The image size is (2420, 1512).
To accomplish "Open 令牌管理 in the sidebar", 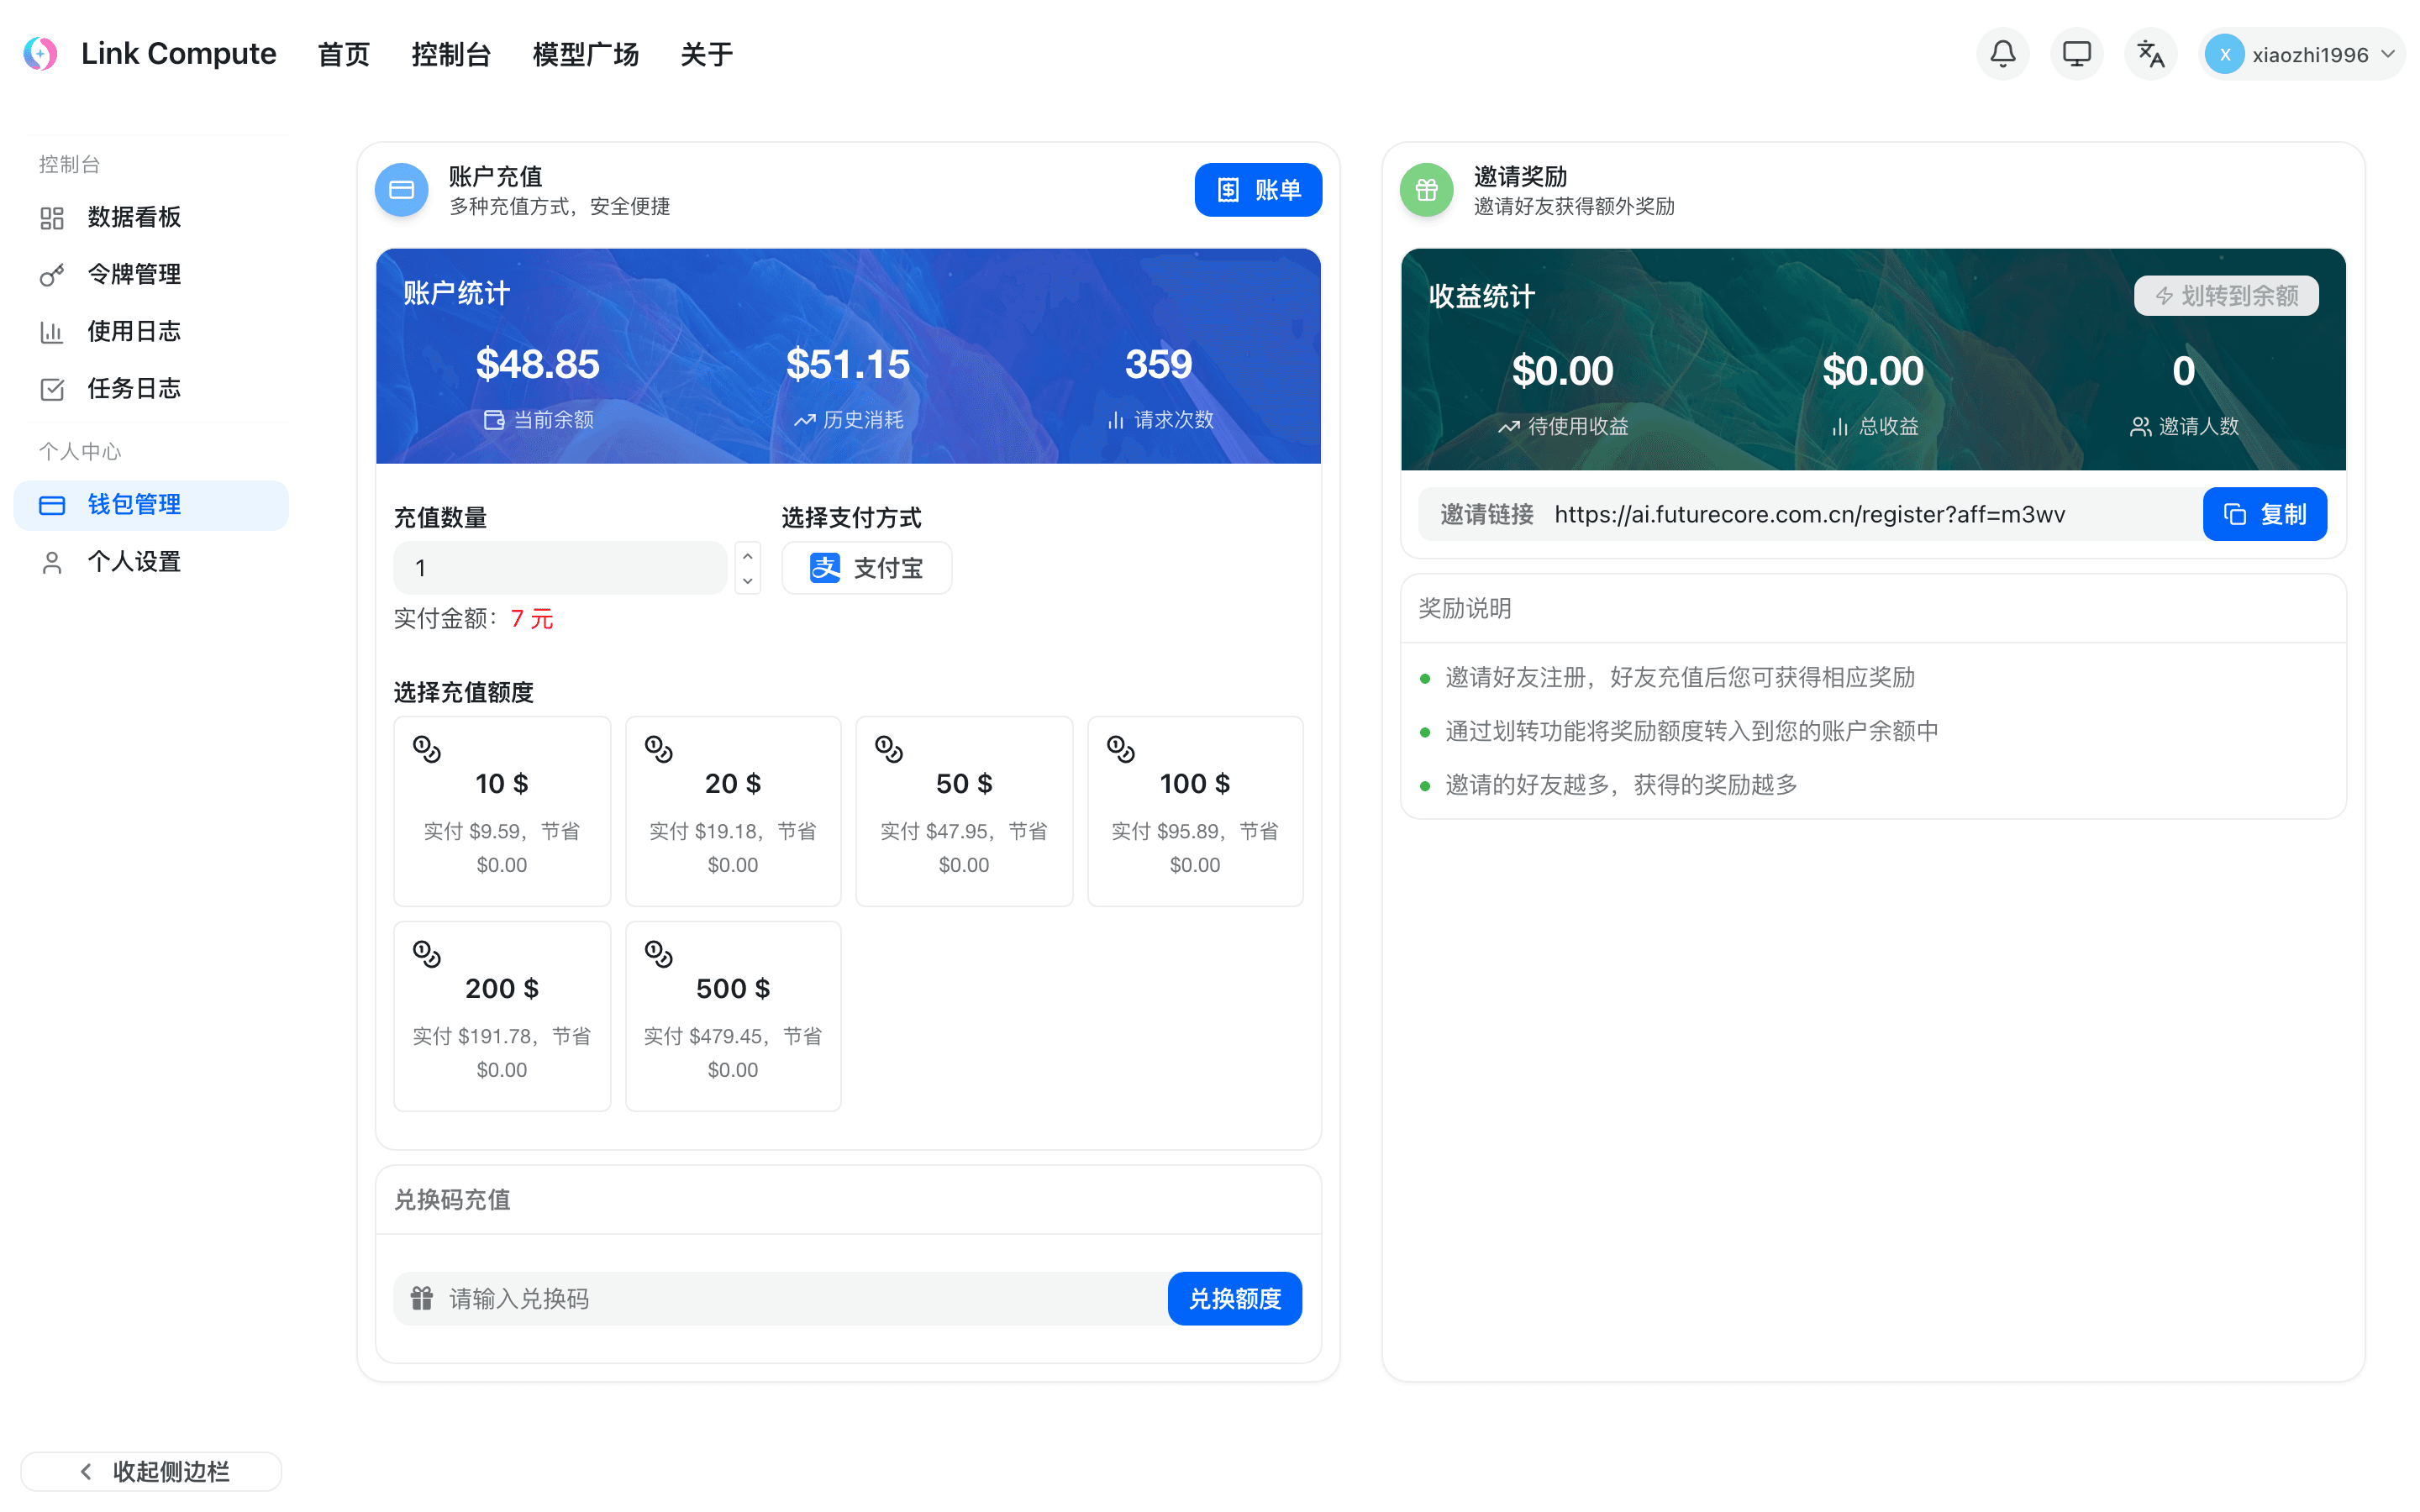I will click(151, 275).
